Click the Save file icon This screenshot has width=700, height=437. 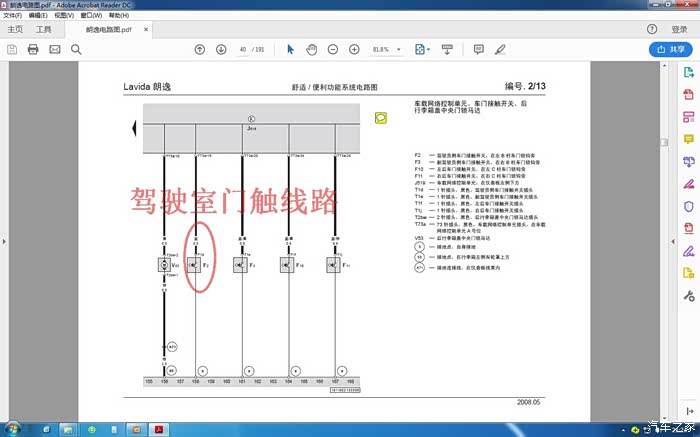tap(12, 50)
